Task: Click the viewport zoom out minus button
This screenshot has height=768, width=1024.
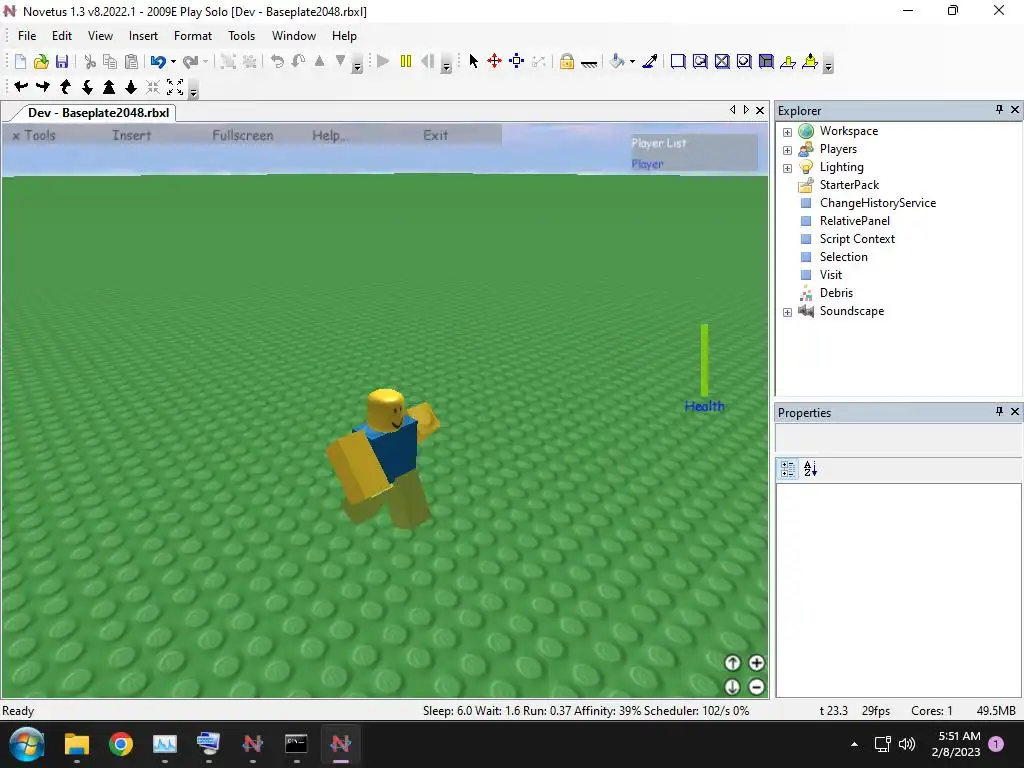Action: tap(756, 687)
